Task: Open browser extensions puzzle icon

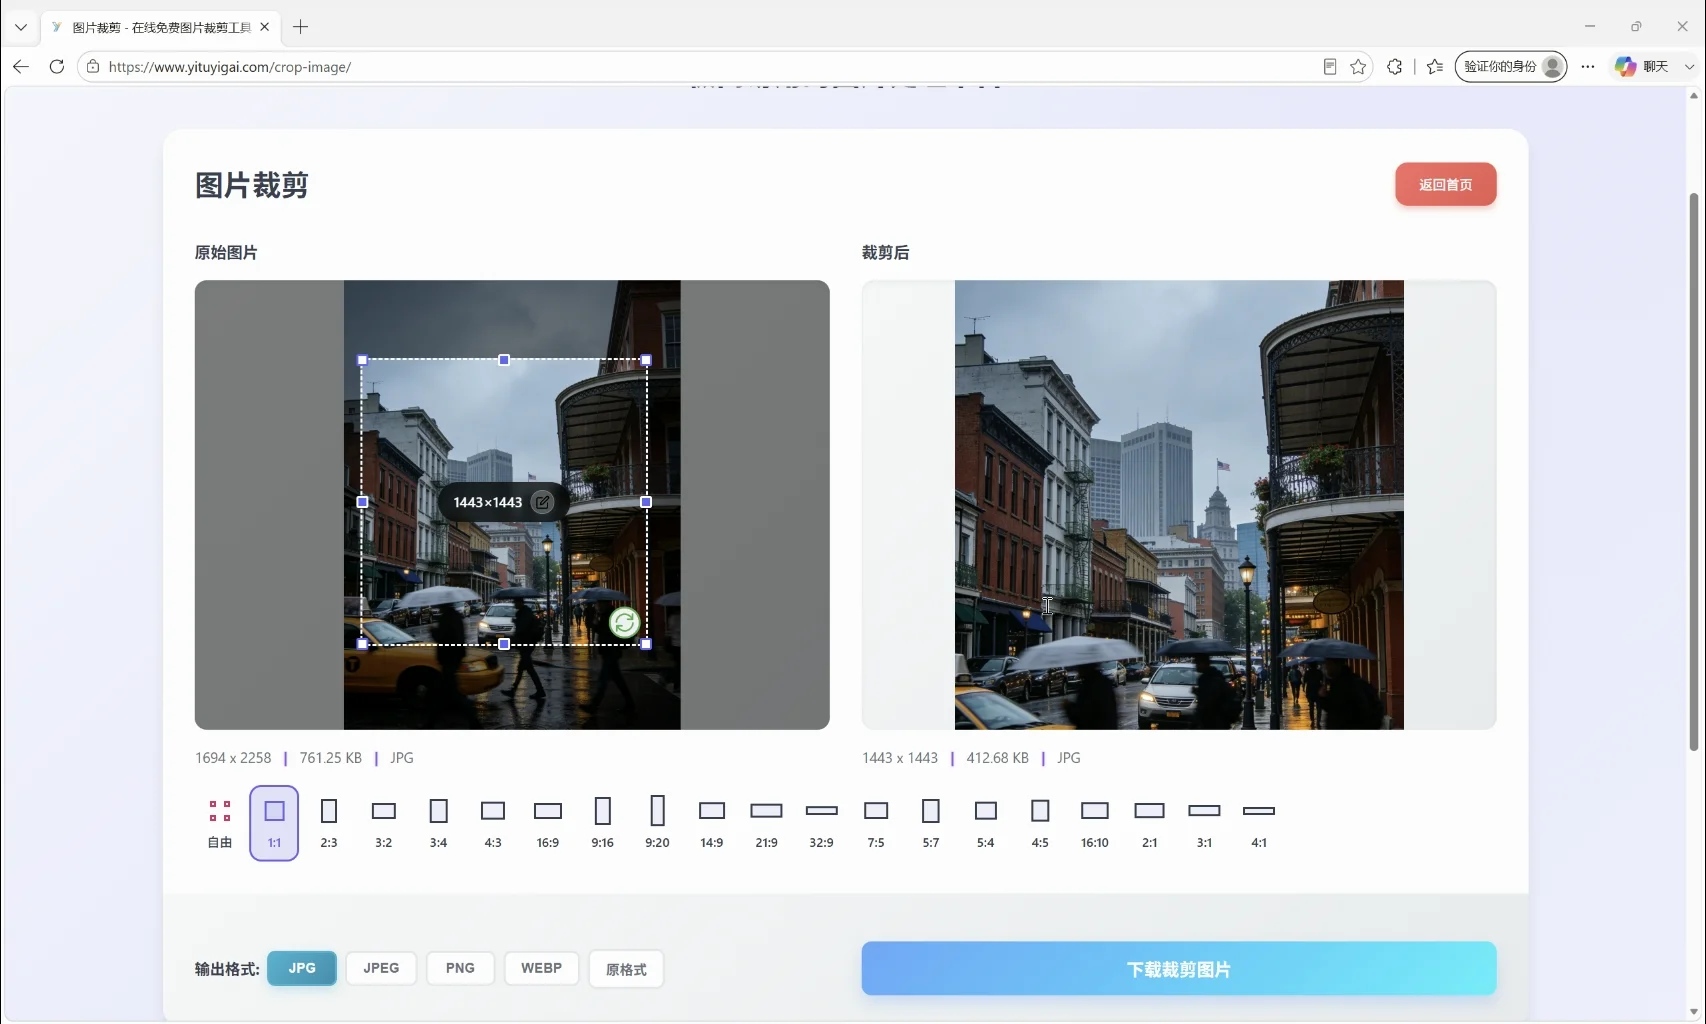Action: [1394, 67]
